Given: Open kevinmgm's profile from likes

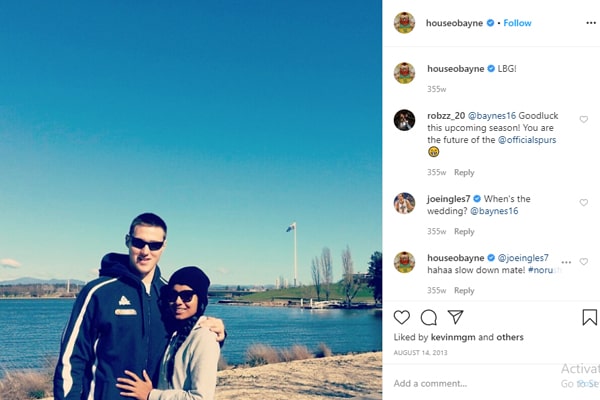Looking at the screenshot, I should coord(453,337).
